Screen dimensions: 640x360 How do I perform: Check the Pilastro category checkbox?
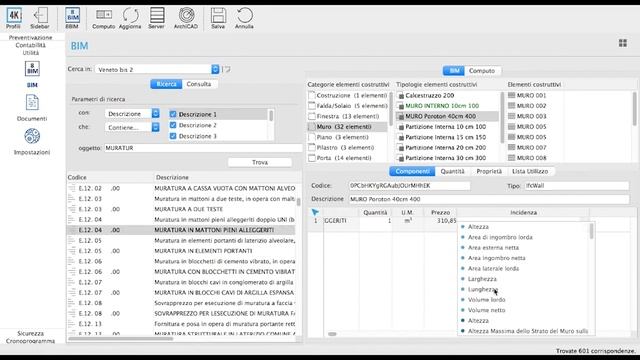pos(312,147)
